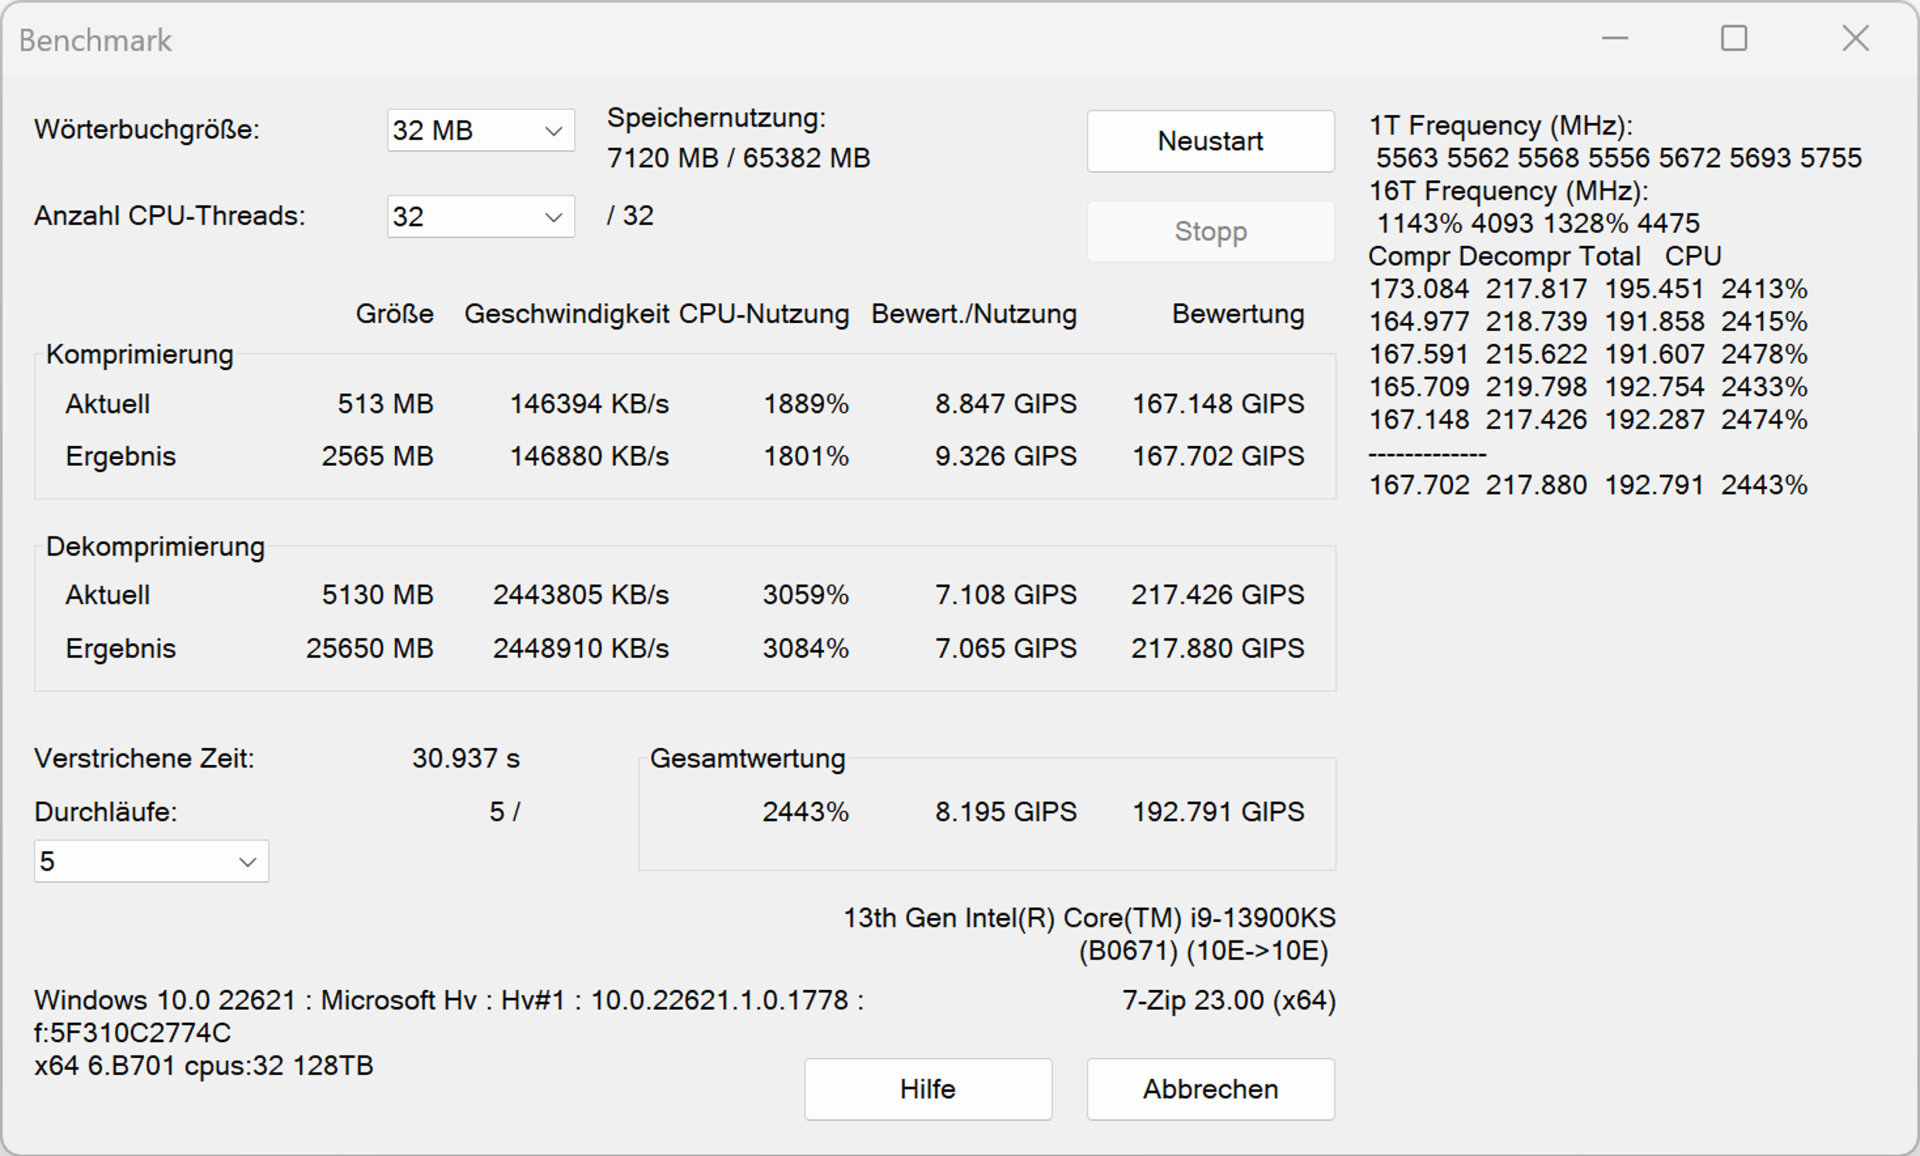
Task: Expand the Anzahl CPU-Threads dropdown
Action: pos(480,217)
